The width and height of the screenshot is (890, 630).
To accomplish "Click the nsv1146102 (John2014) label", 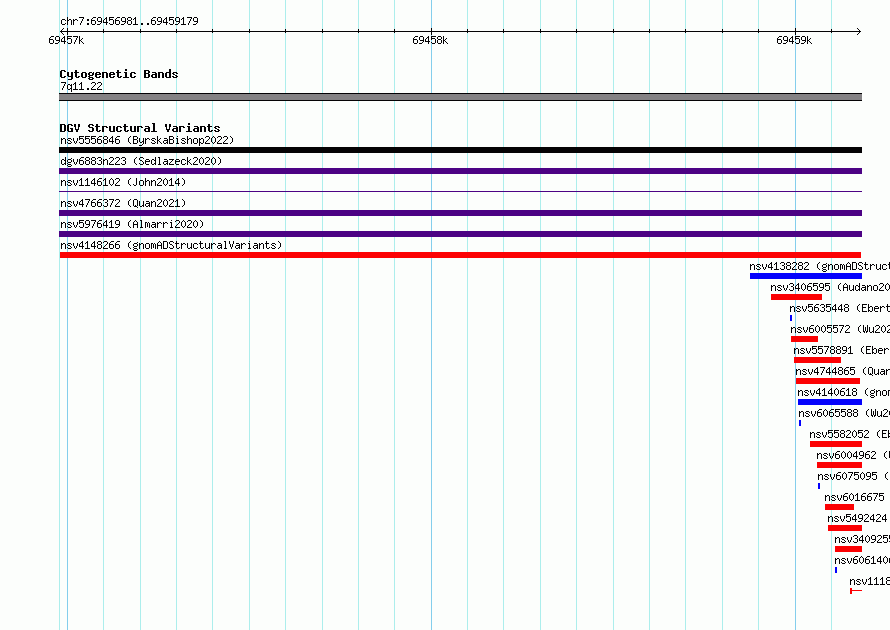I will [x=123, y=182].
